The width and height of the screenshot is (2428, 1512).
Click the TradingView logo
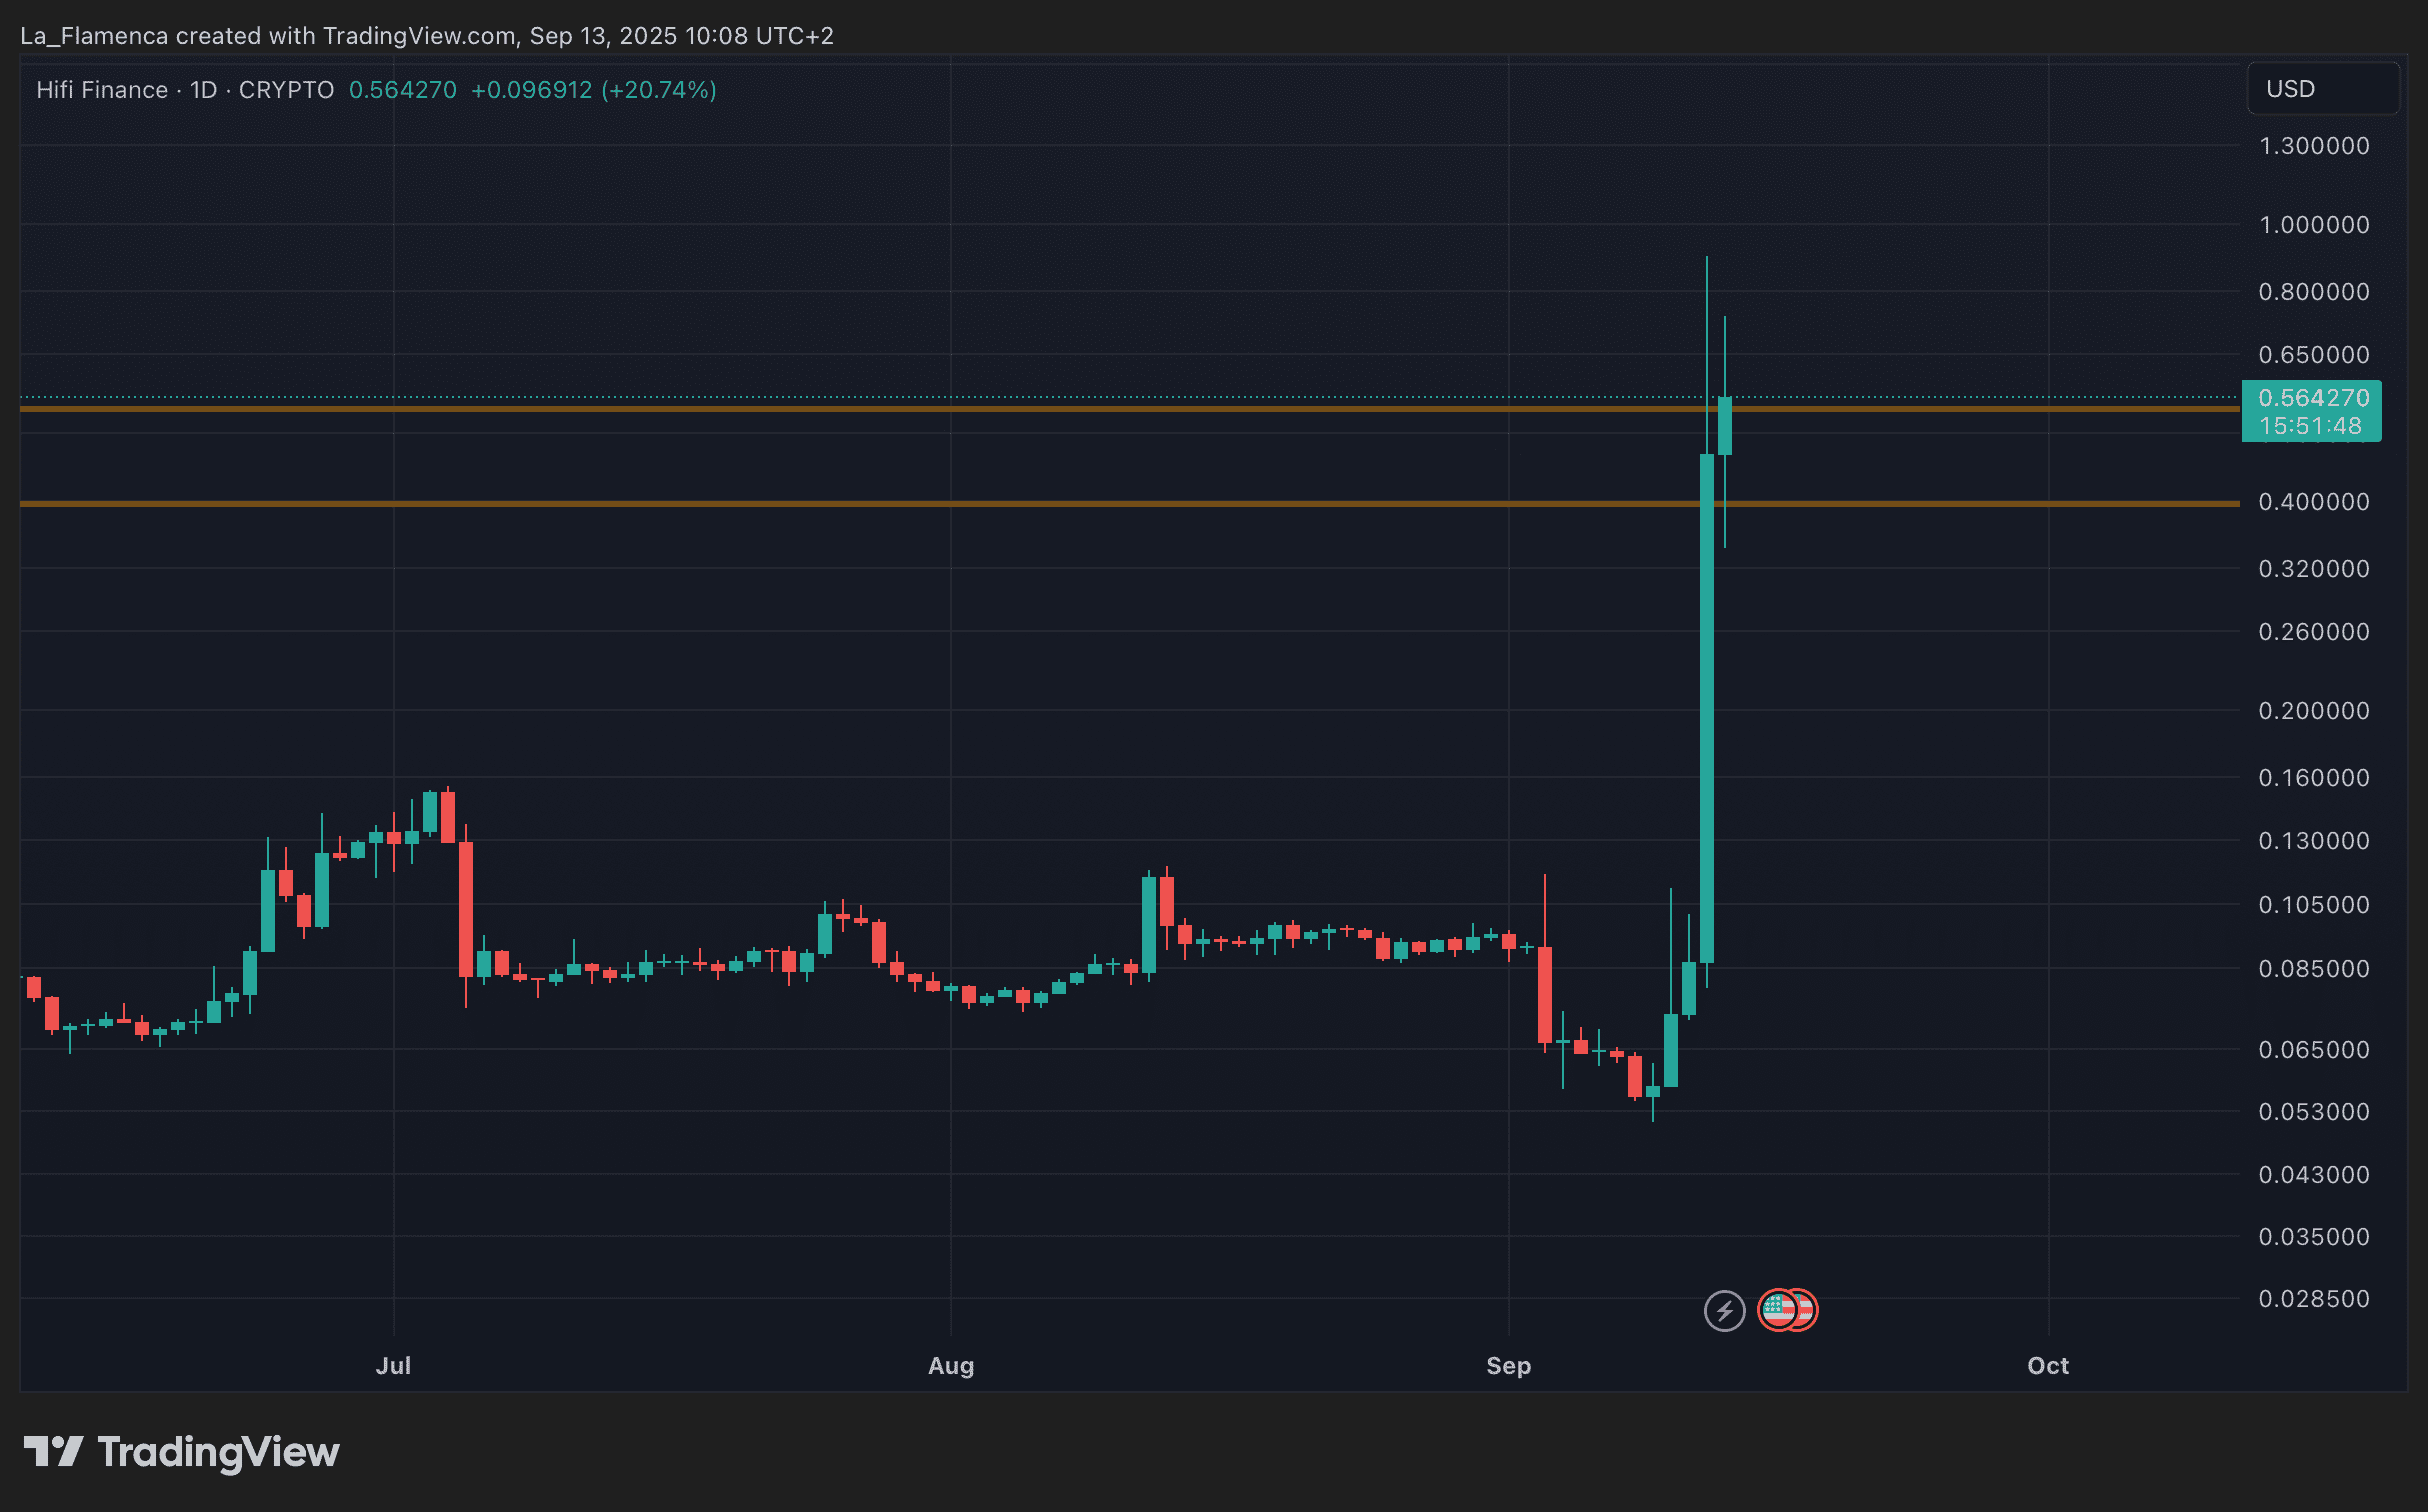[181, 1452]
